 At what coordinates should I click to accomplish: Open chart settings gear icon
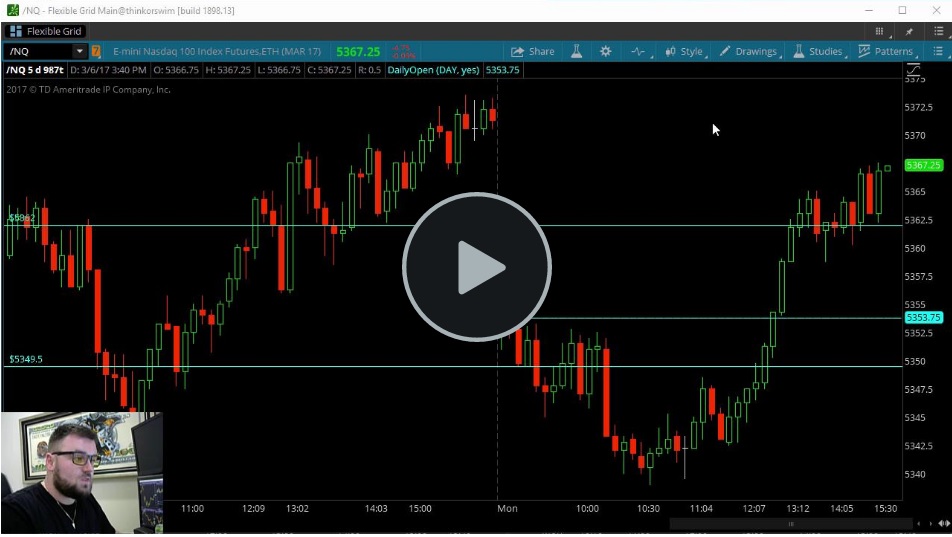click(605, 52)
